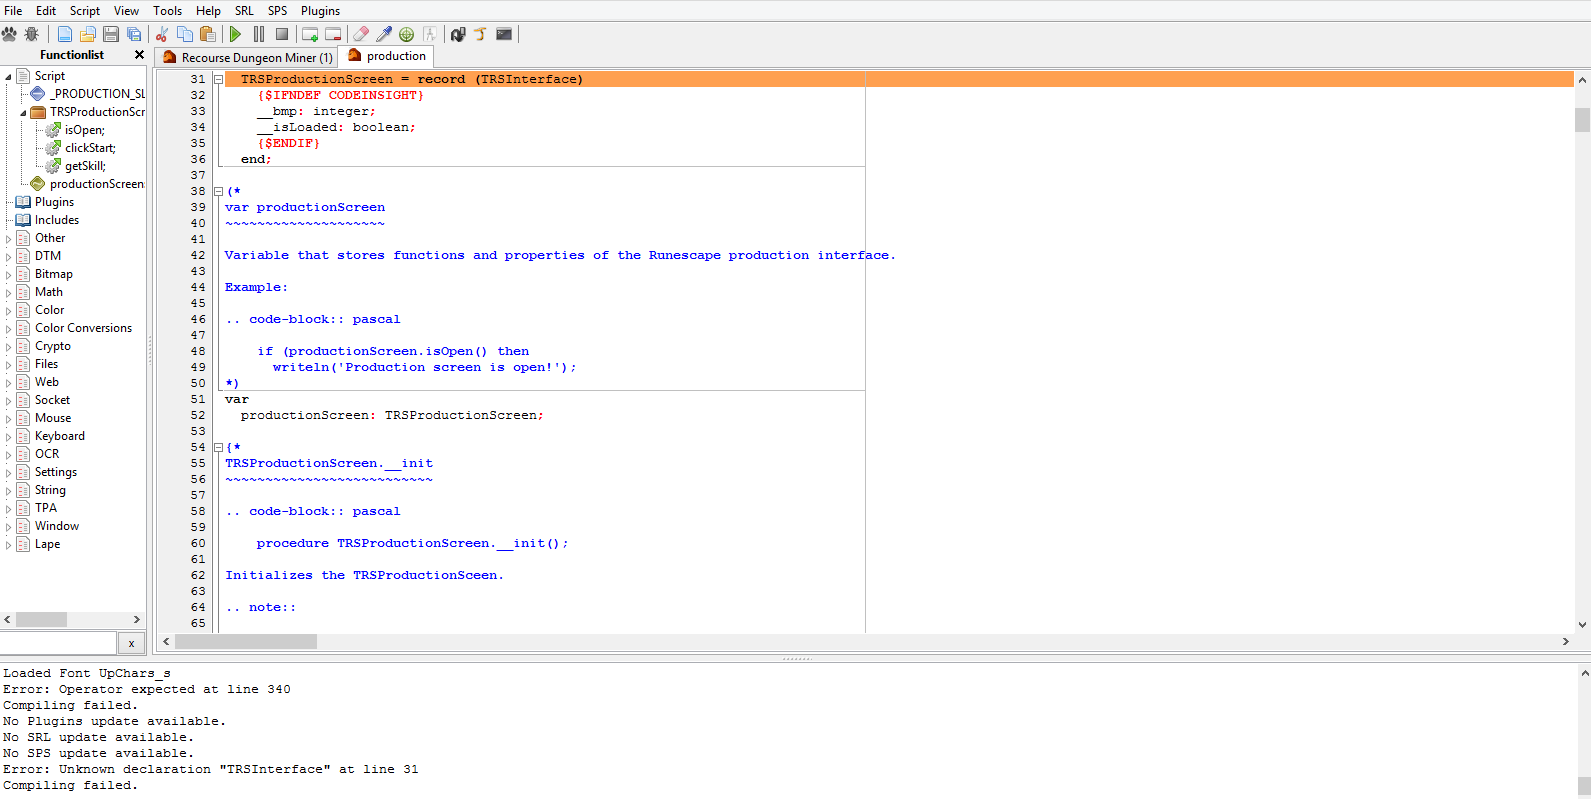Create a new script file
This screenshot has width=1591, height=799.
tap(65, 34)
